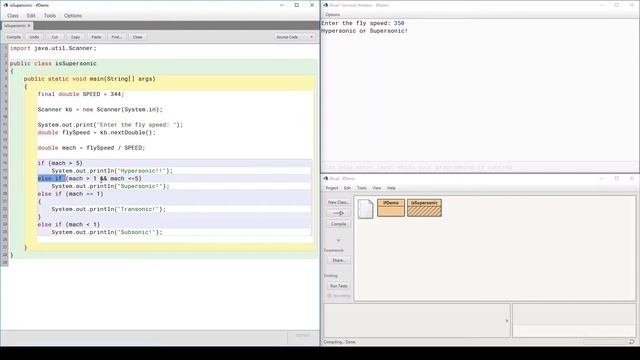
Task: Open Tools menu in BlueJ main window
Action: pos(362,188)
